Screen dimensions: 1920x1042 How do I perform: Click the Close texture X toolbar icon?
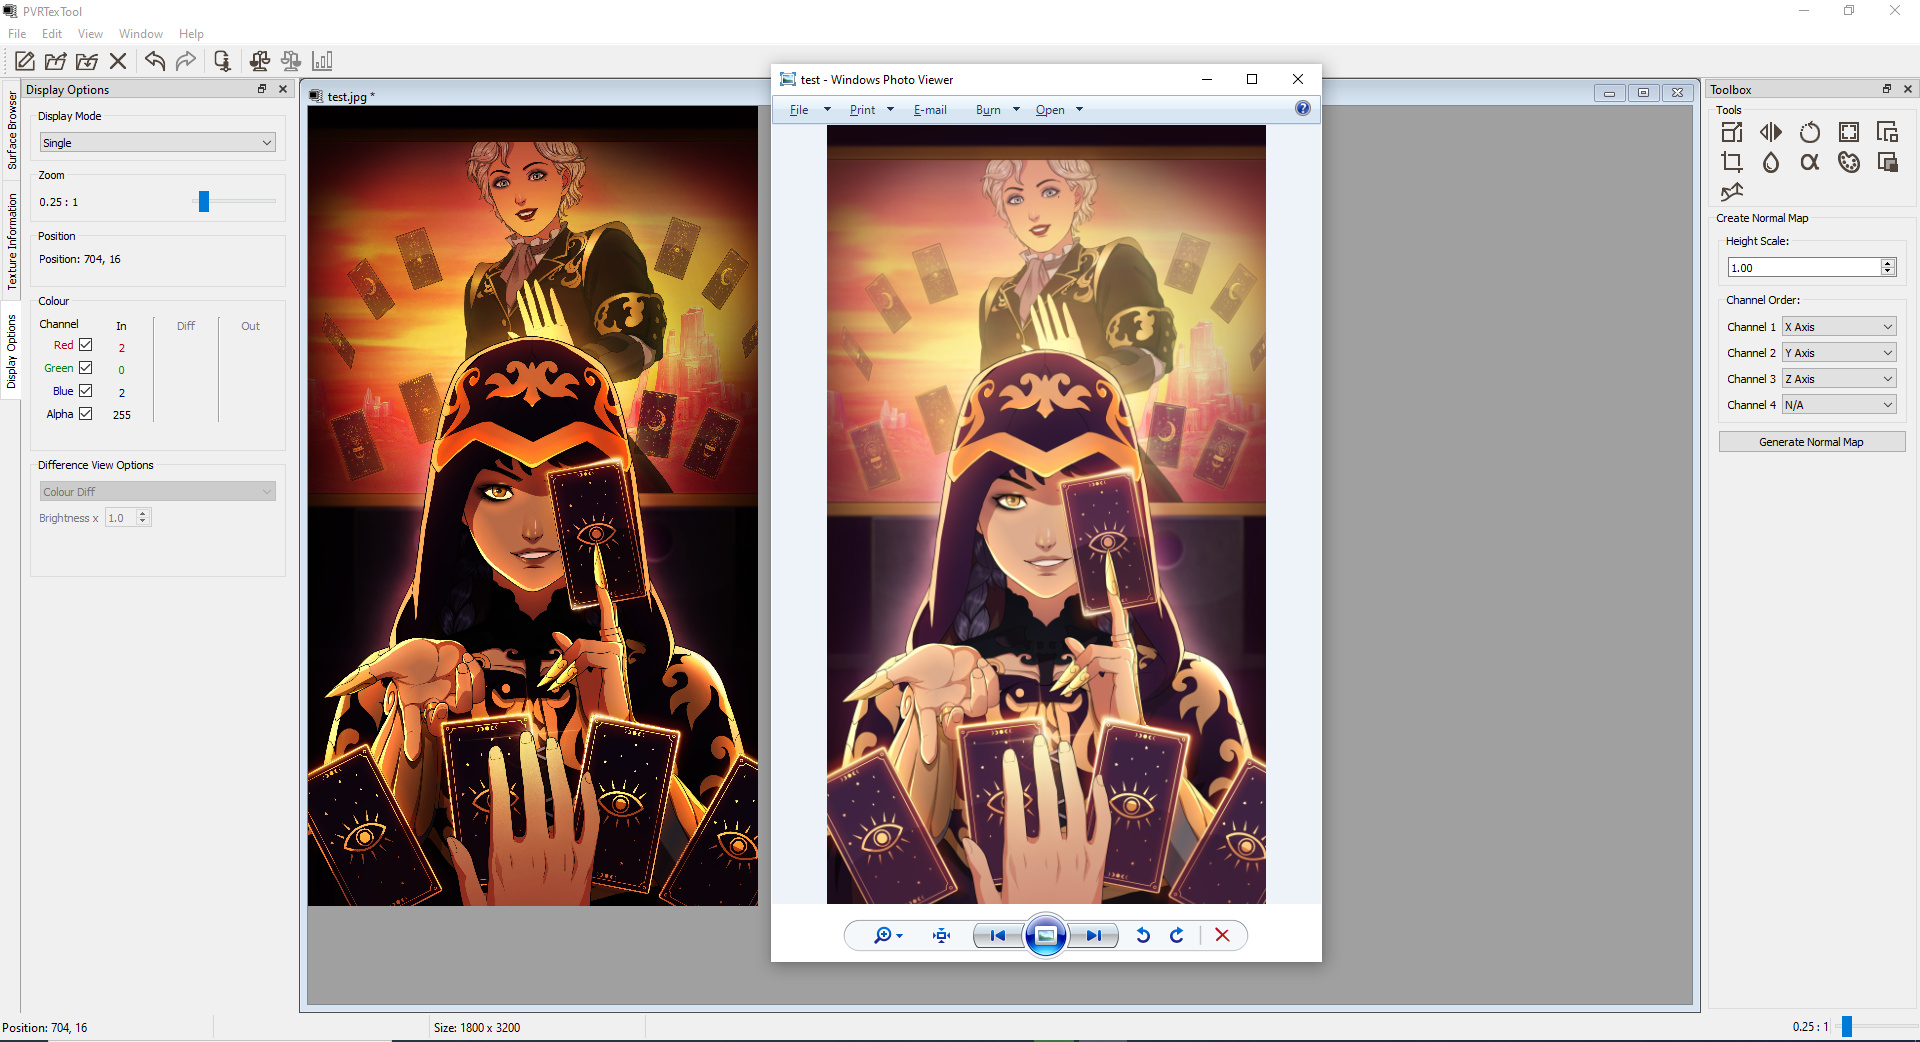click(x=118, y=61)
